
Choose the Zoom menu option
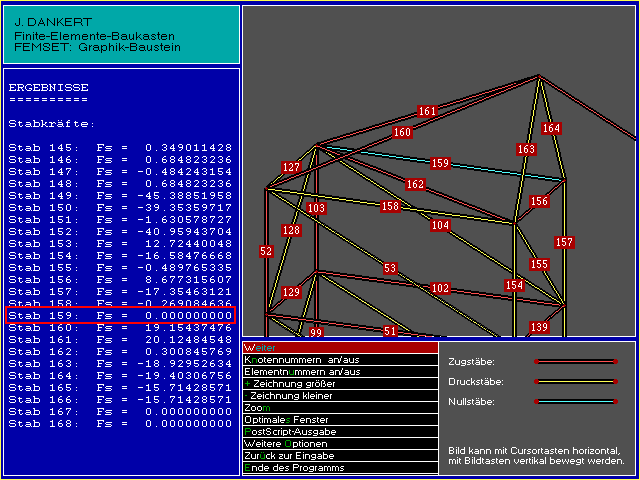click(x=339, y=408)
